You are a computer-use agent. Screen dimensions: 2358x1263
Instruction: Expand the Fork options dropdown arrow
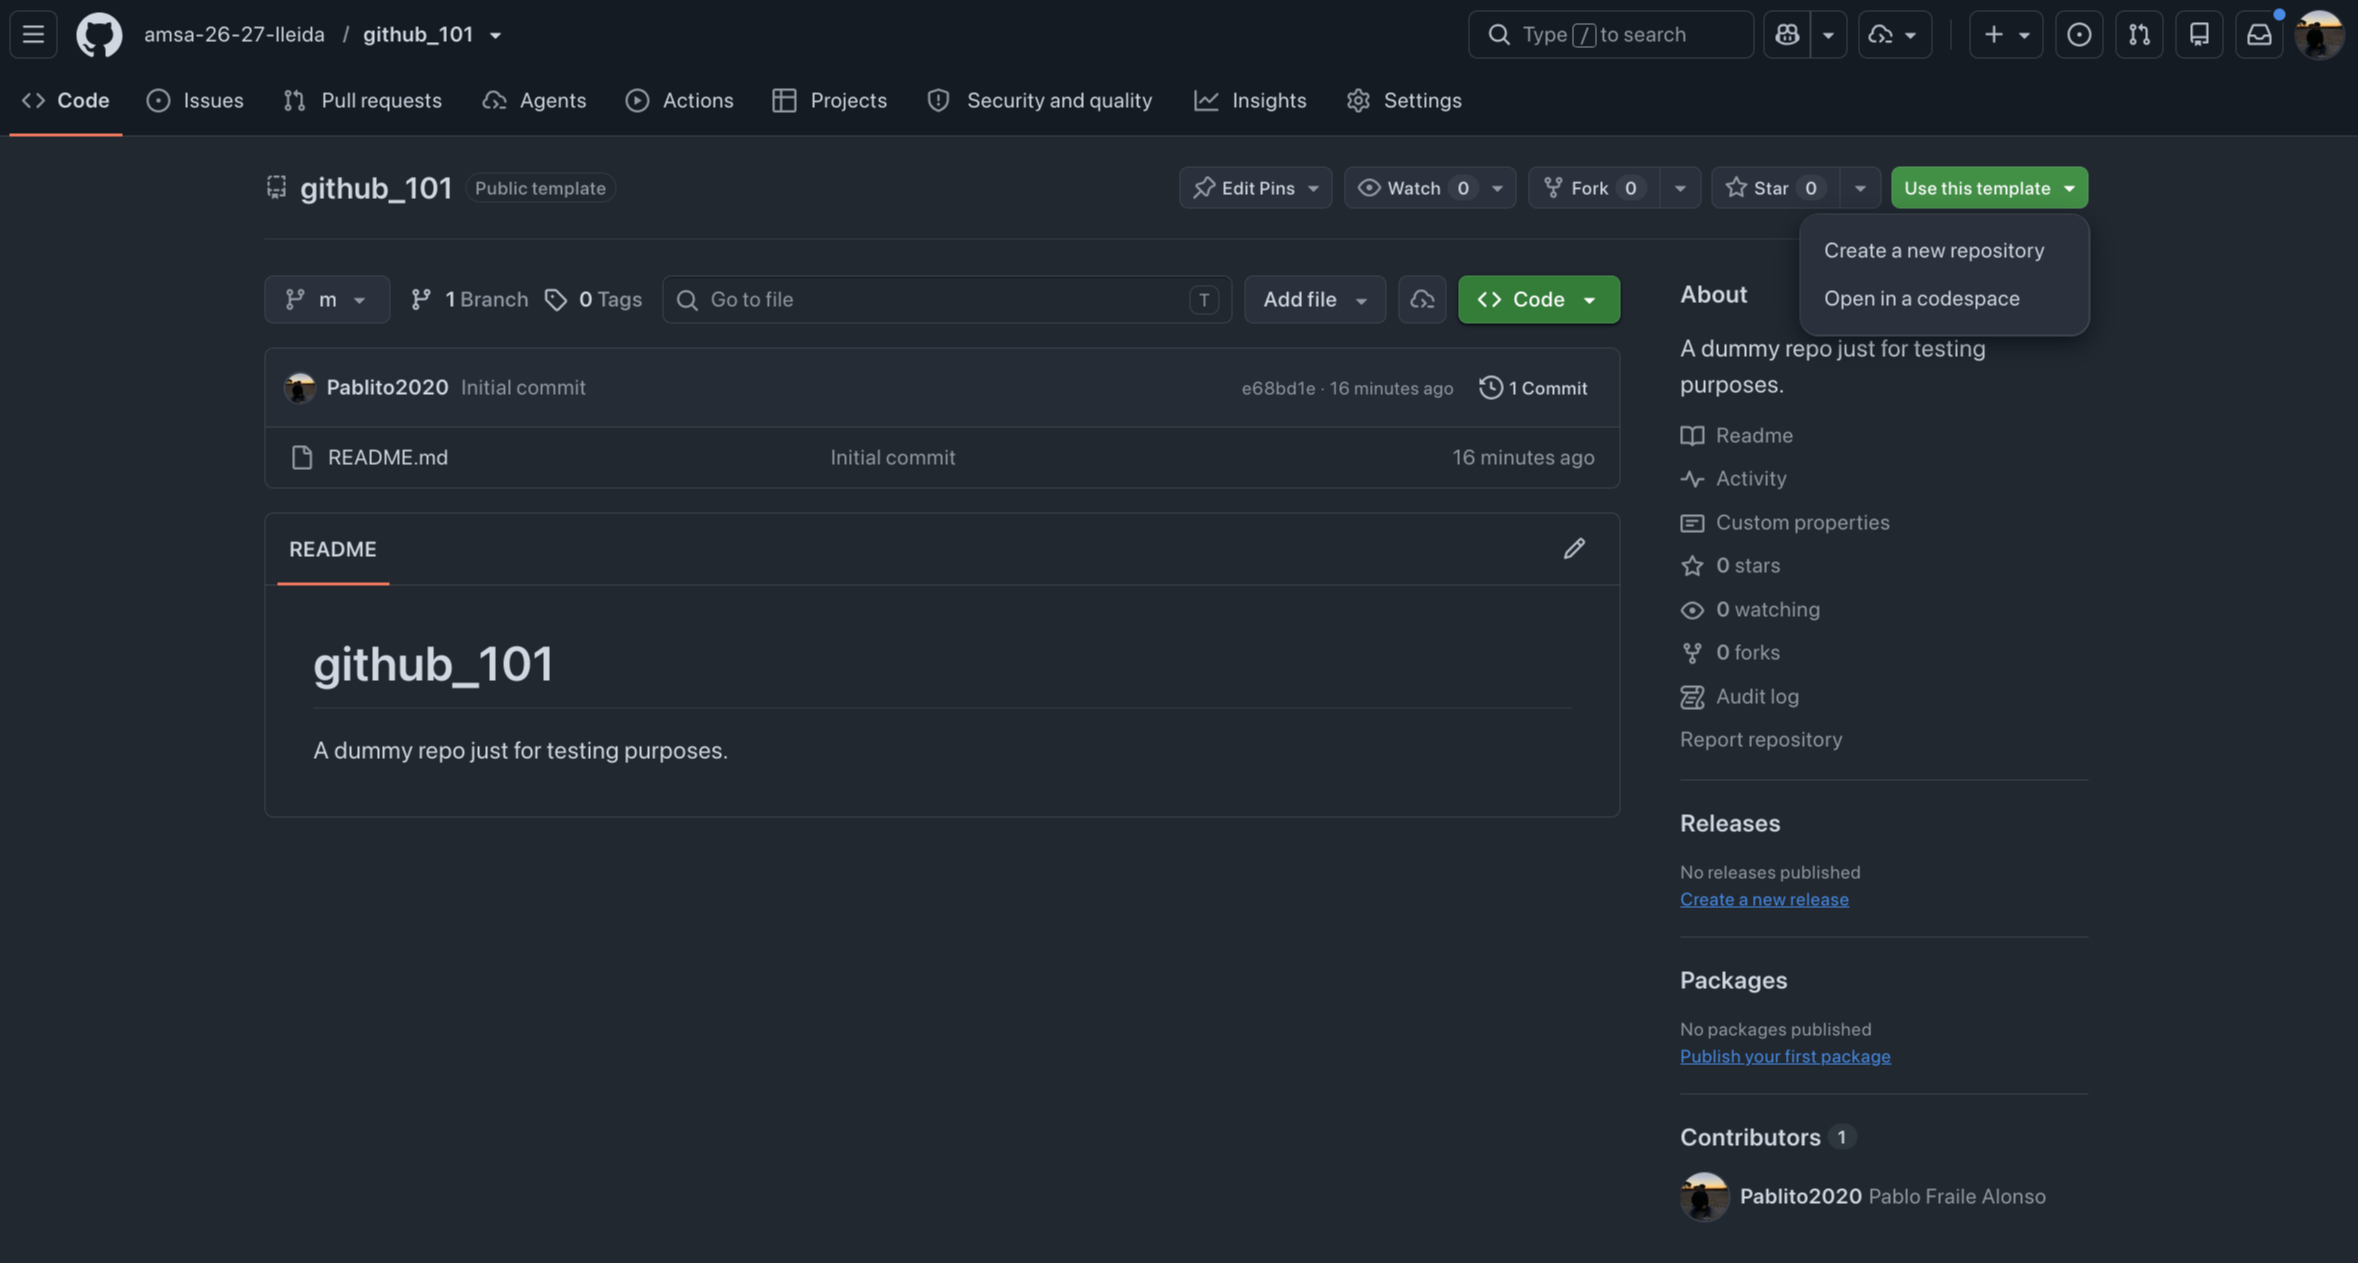pyautogui.click(x=1680, y=188)
